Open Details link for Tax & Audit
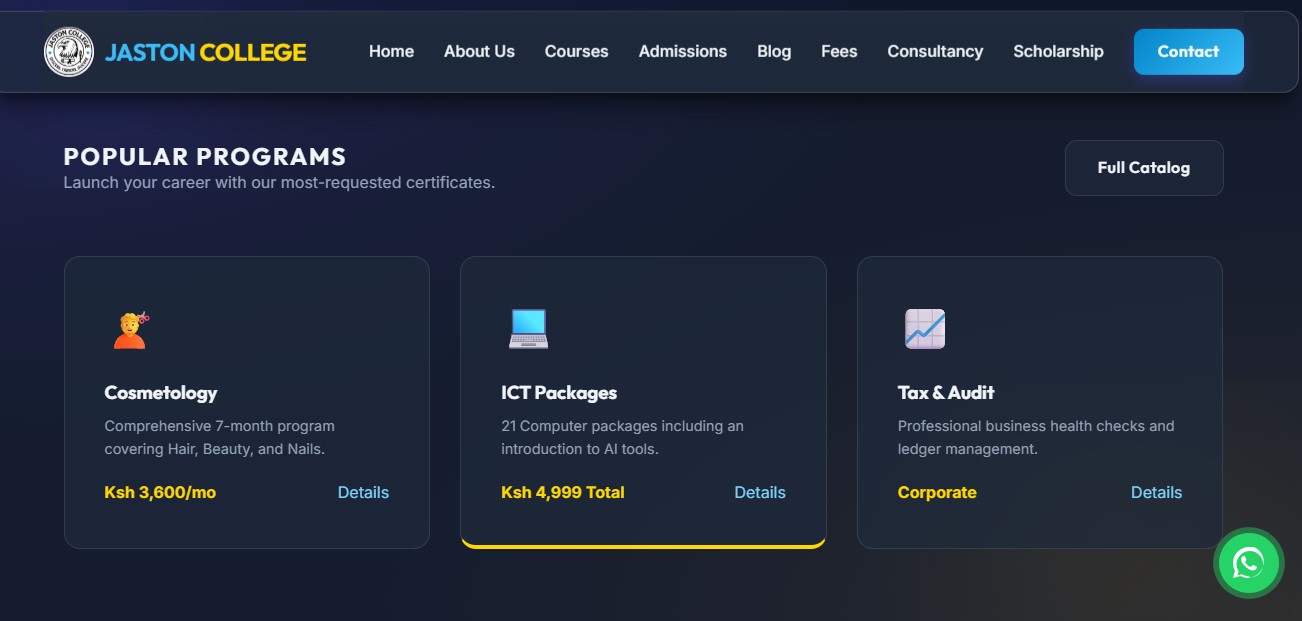1302x621 pixels. (x=1156, y=492)
